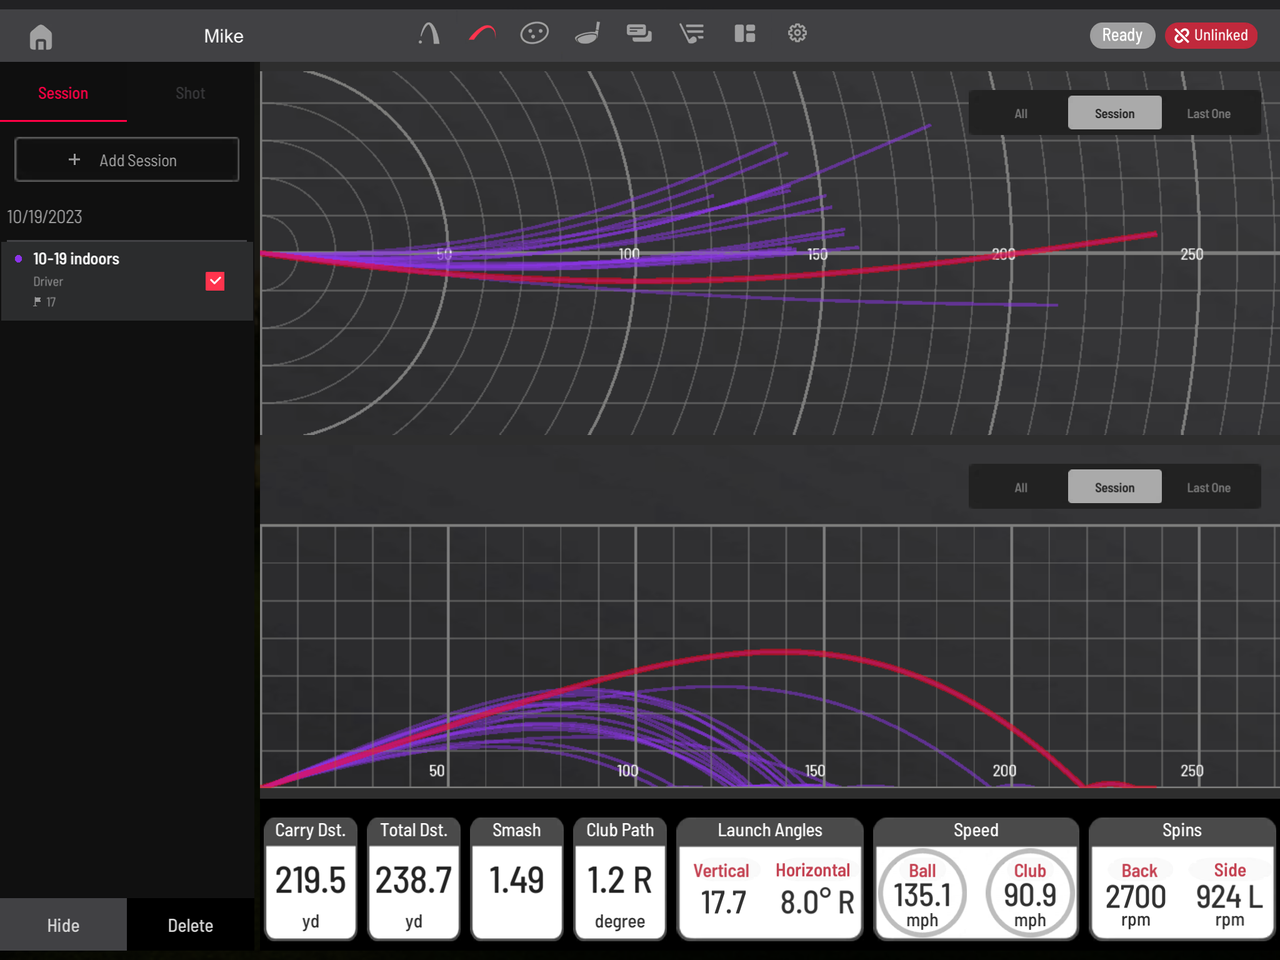This screenshot has width=1280, height=960.
Task: Open the single trajectory arc view icon
Action: tap(429, 34)
